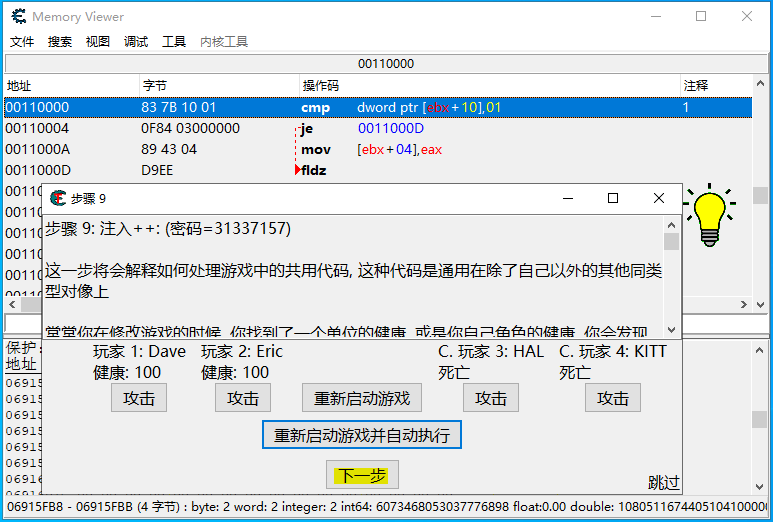Viewport: 773px width, 522px height.
Task: Click the hex view scrollbar thumb
Action: pyautogui.click(x=760, y=419)
